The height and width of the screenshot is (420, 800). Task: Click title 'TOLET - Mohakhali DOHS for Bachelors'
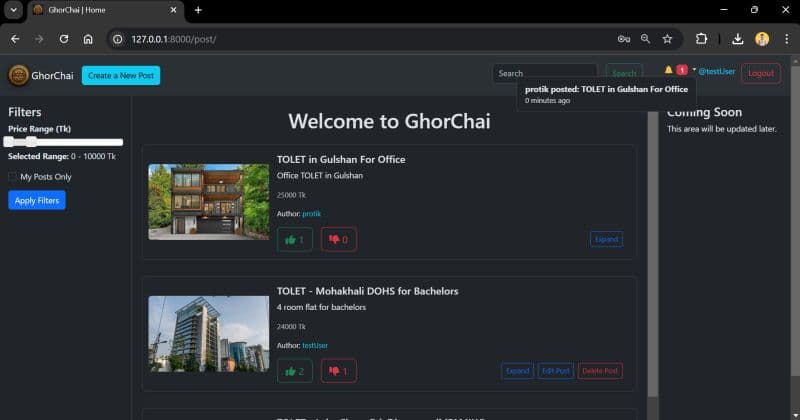pyautogui.click(x=367, y=291)
